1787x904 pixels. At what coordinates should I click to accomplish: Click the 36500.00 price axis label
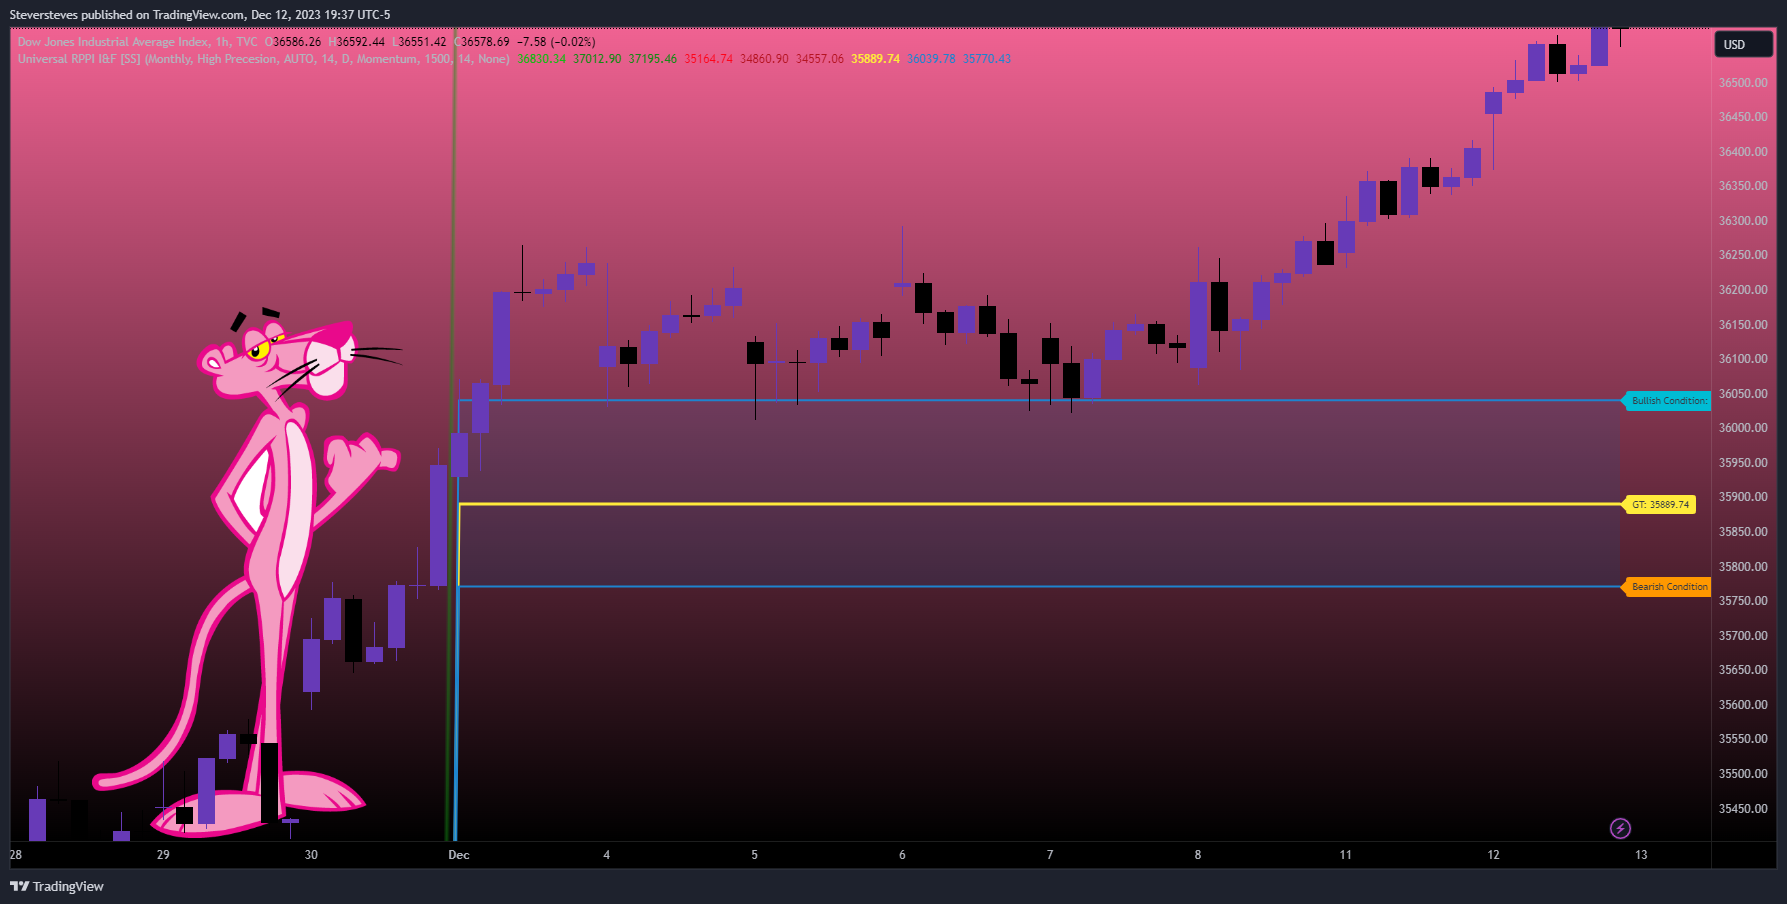point(1743,83)
